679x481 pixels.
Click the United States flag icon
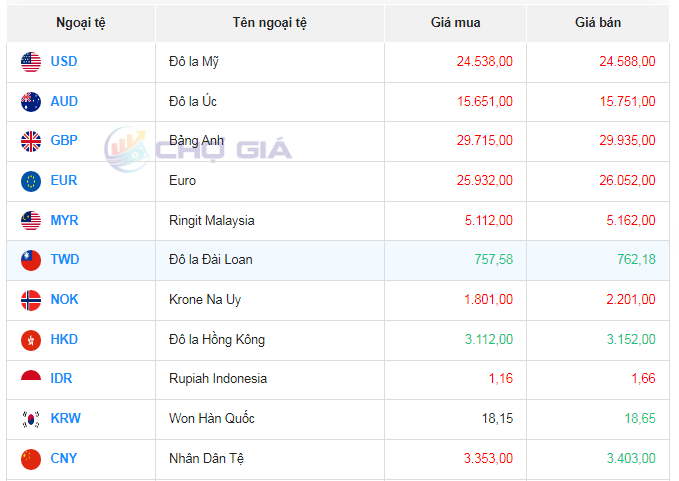point(31,62)
